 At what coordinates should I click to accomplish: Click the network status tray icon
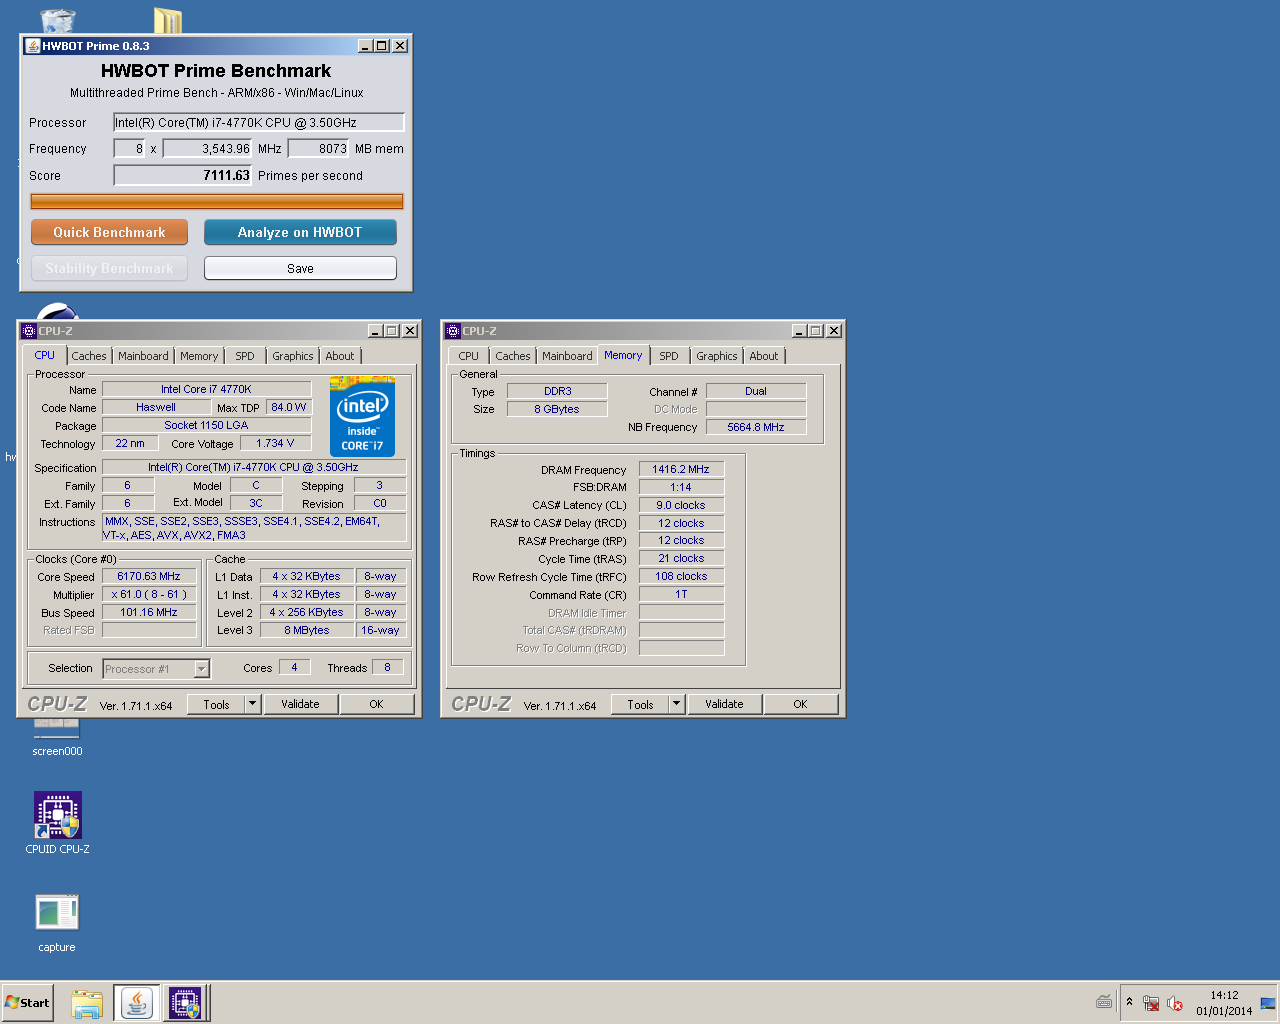click(x=1151, y=1003)
